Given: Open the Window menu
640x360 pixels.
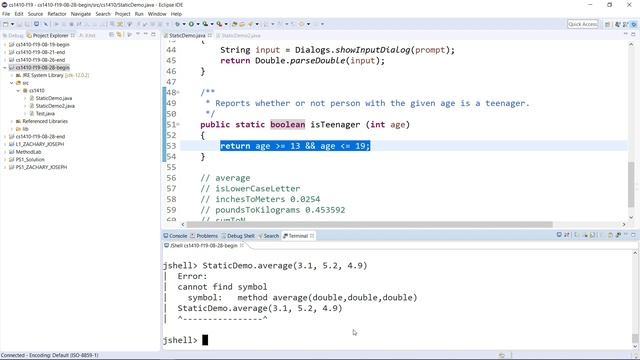Looking at the screenshot, I should (x=157, y=14).
